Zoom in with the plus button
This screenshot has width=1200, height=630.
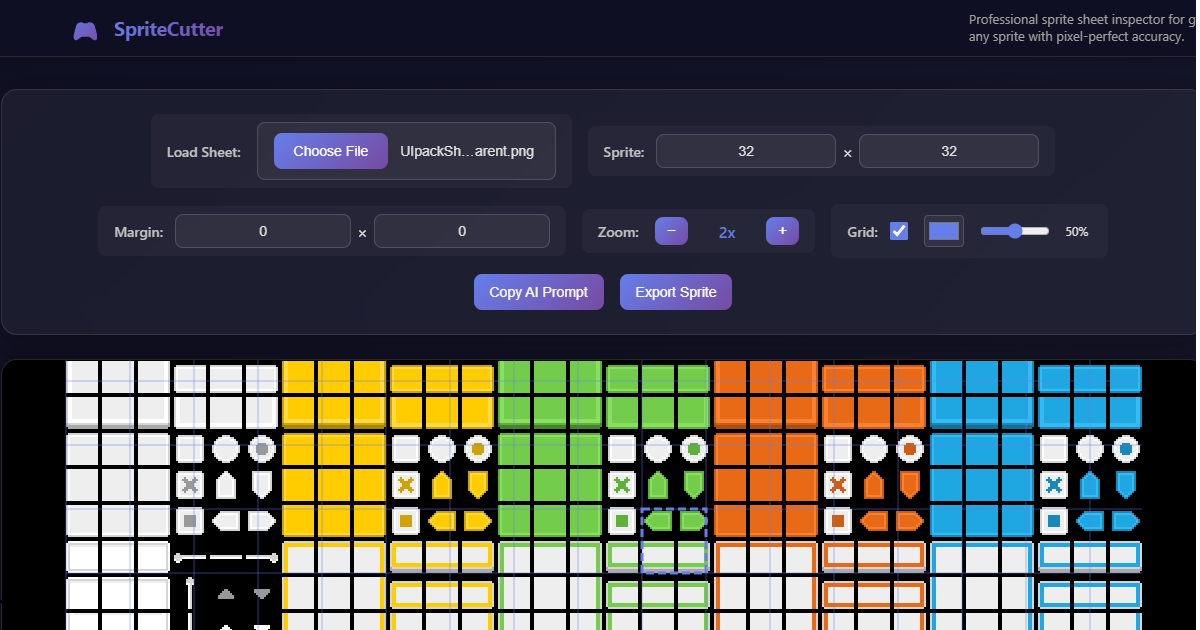781,231
